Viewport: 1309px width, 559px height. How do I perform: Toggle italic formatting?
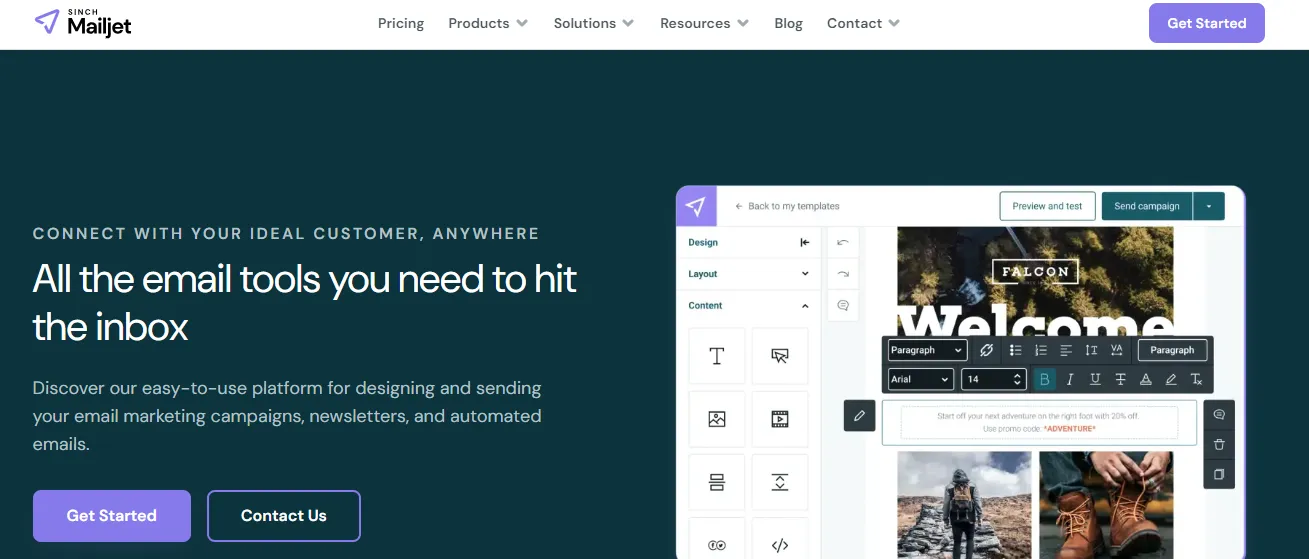[1070, 379]
